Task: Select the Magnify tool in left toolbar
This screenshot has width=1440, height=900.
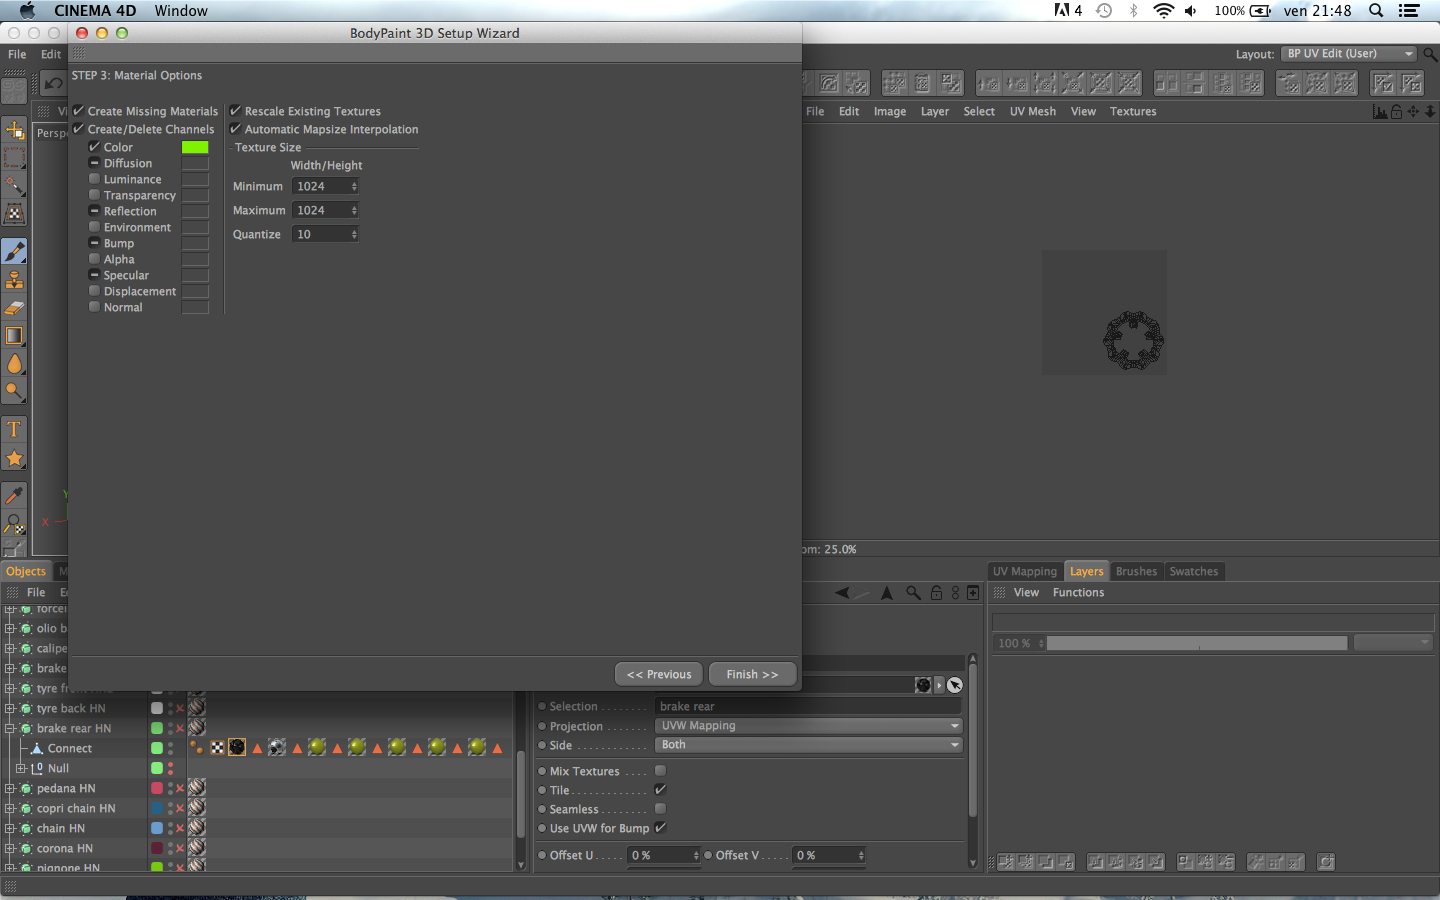Action: coord(14,524)
